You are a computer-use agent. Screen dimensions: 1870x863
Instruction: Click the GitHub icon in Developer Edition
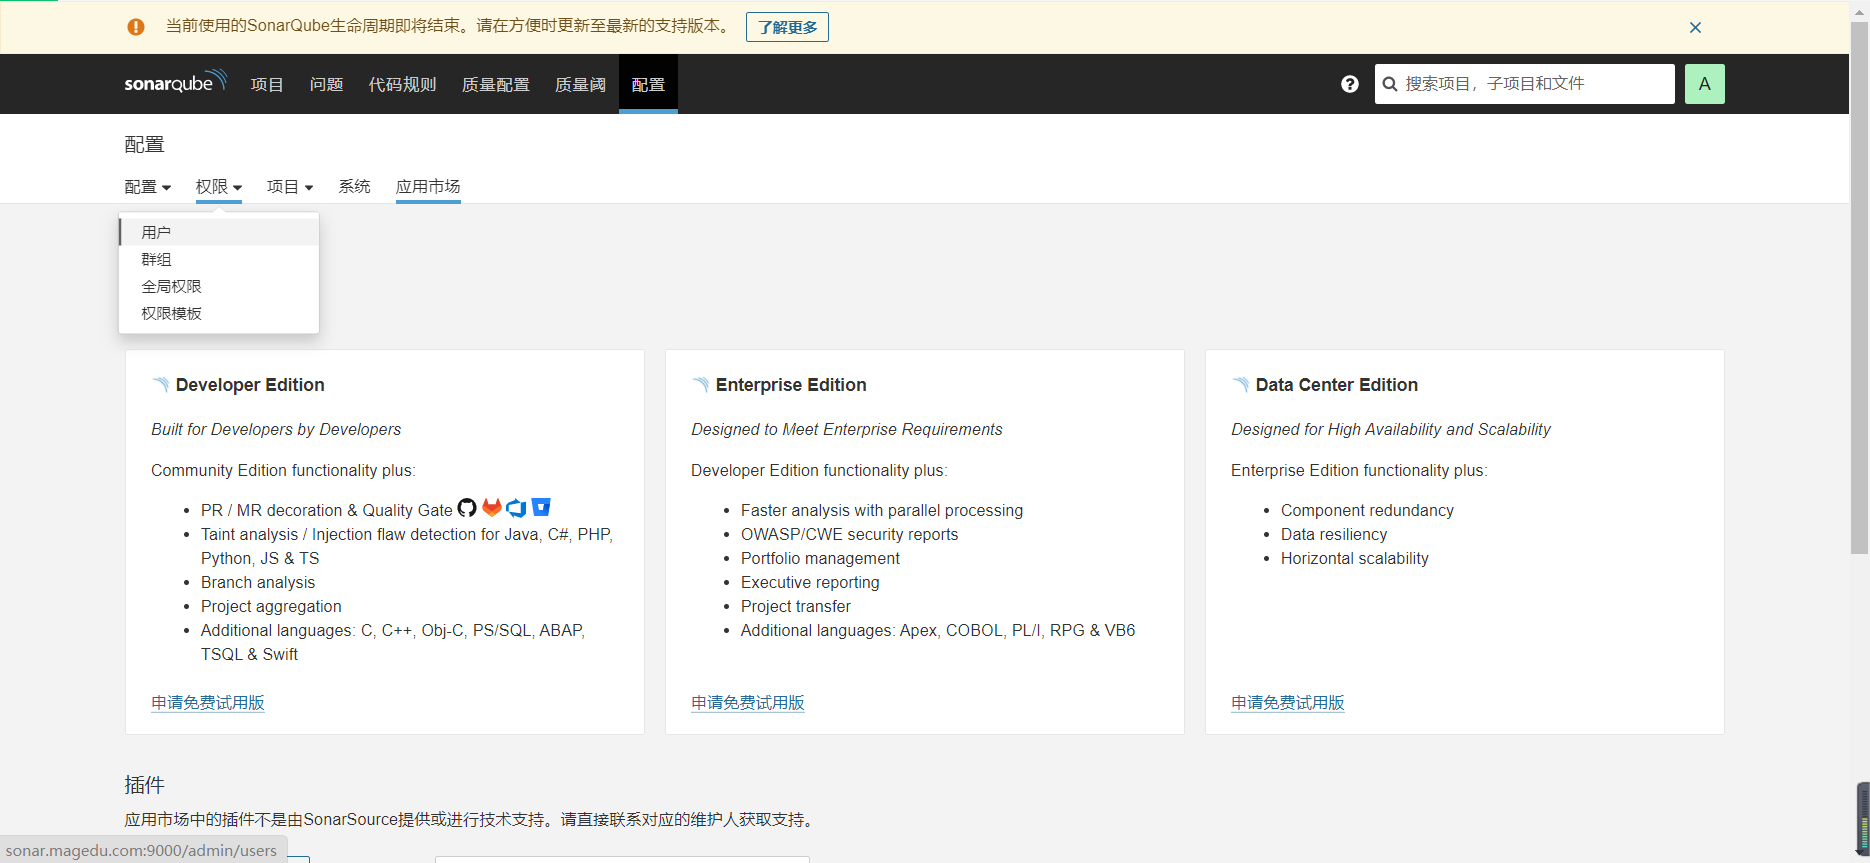coord(467,508)
